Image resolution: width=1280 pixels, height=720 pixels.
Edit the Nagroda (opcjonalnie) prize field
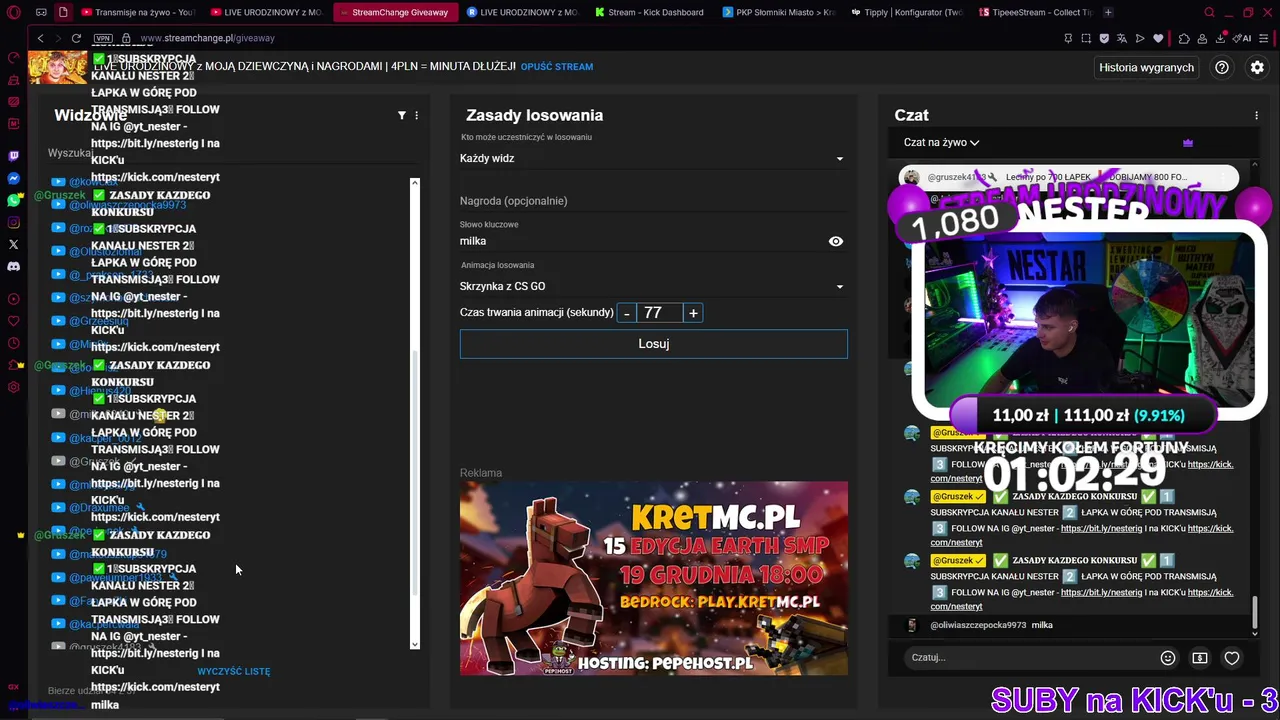pyautogui.click(x=654, y=201)
